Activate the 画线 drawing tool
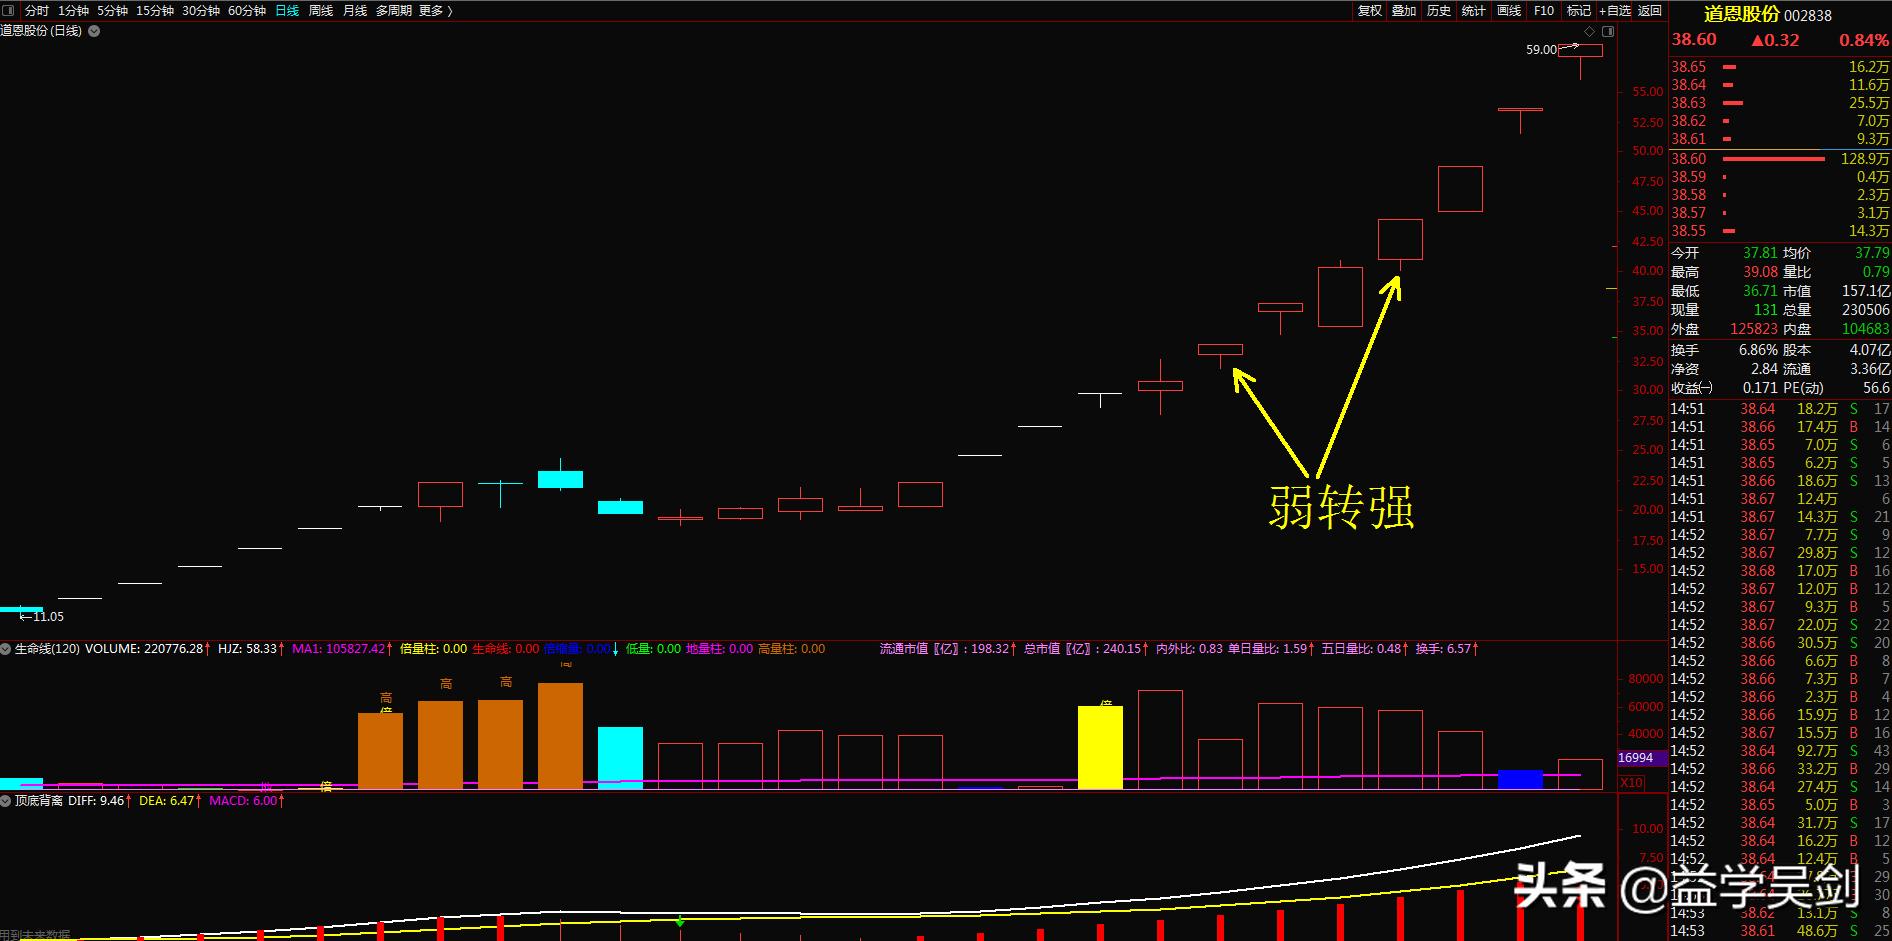The height and width of the screenshot is (941, 1892). (x=1509, y=10)
